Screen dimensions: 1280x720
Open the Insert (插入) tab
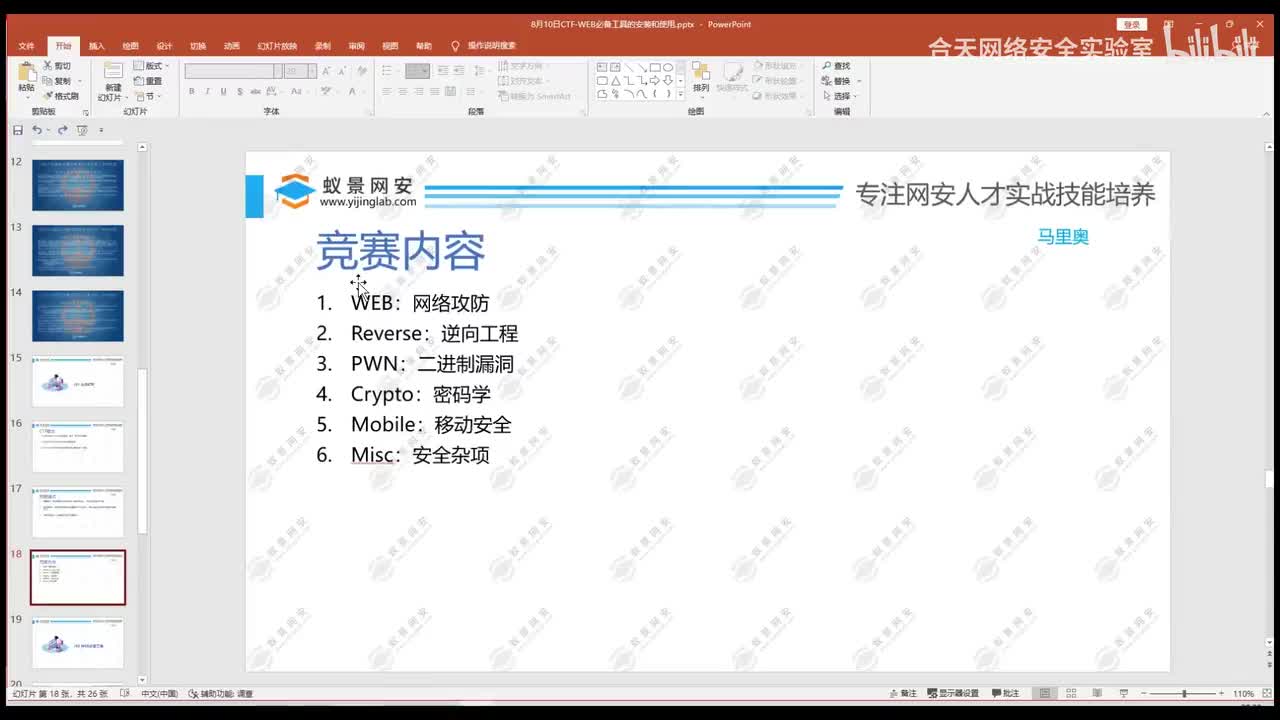[x=97, y=46]
